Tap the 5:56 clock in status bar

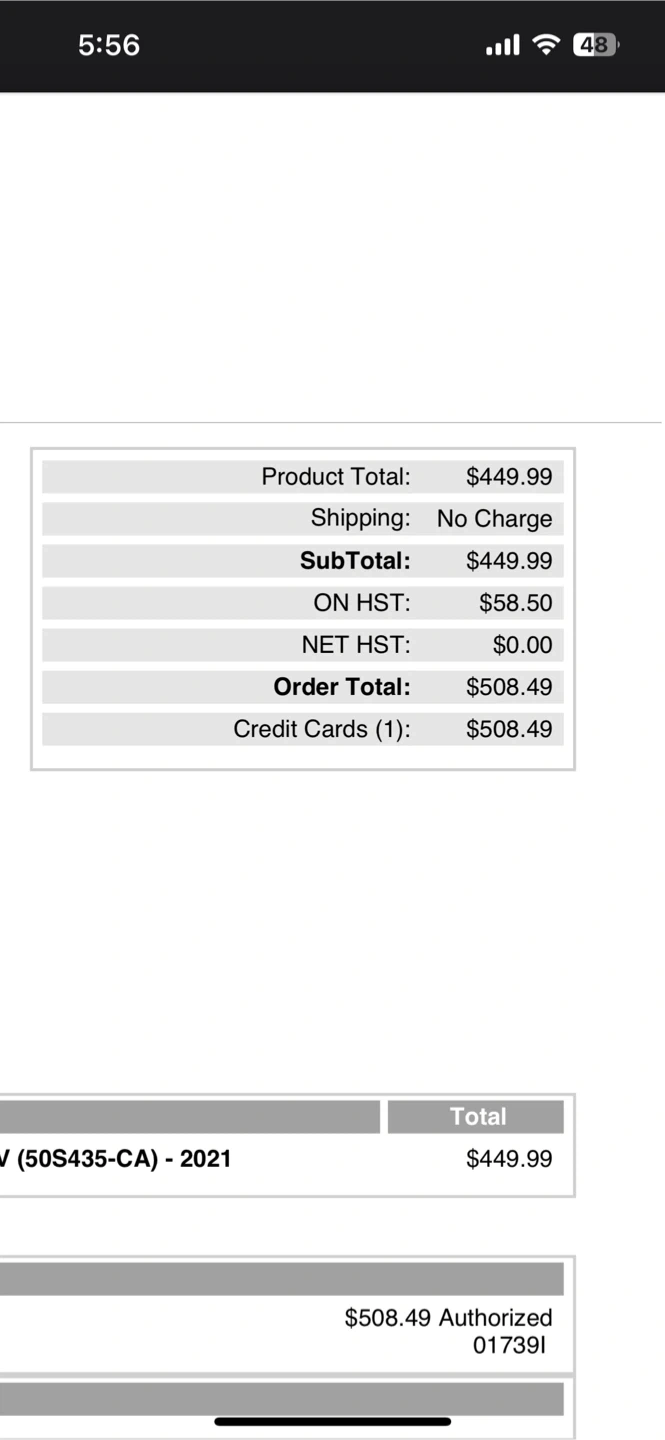click(109, 45)
